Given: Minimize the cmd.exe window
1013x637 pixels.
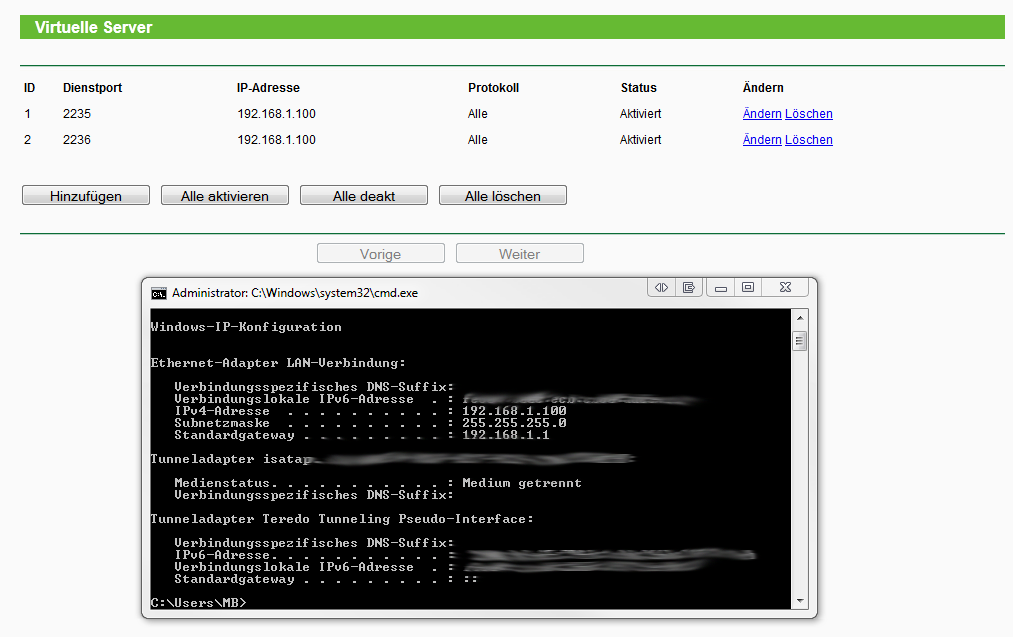Looking at the screenshot, I should coord(721,287).
